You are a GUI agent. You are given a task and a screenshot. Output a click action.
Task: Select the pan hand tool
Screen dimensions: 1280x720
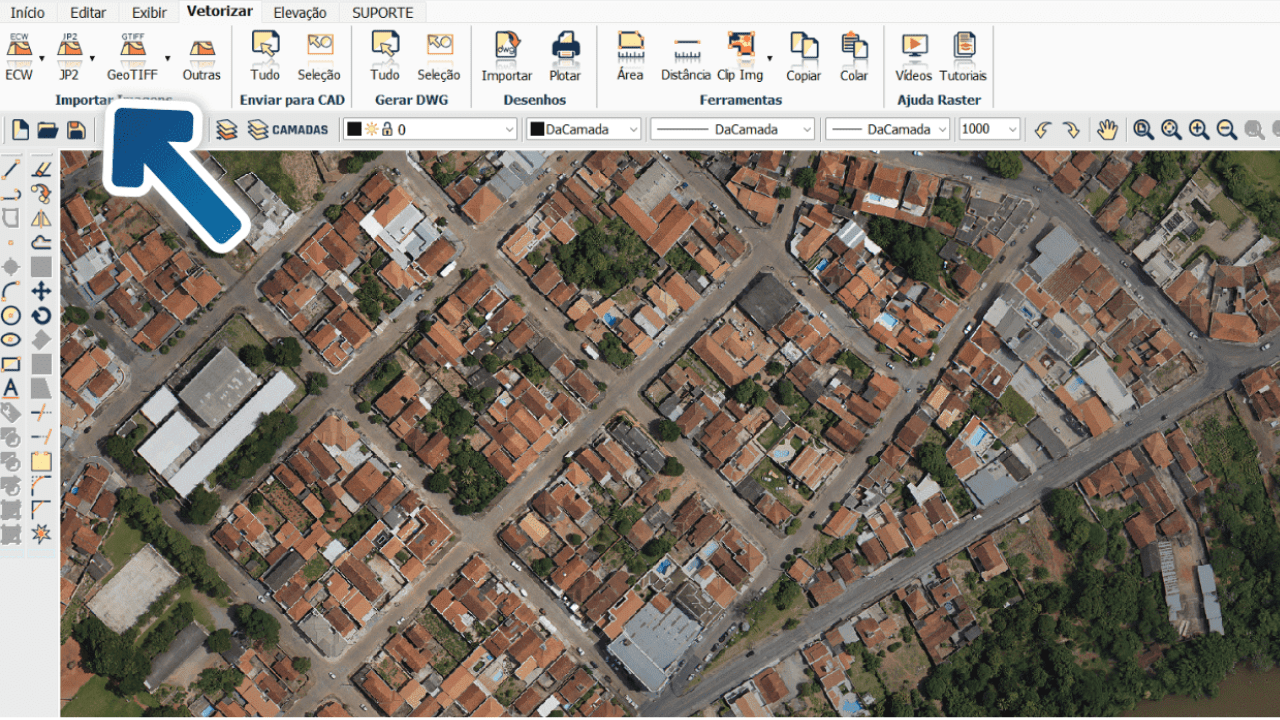pyautogui.click(x=1106, y=129)
